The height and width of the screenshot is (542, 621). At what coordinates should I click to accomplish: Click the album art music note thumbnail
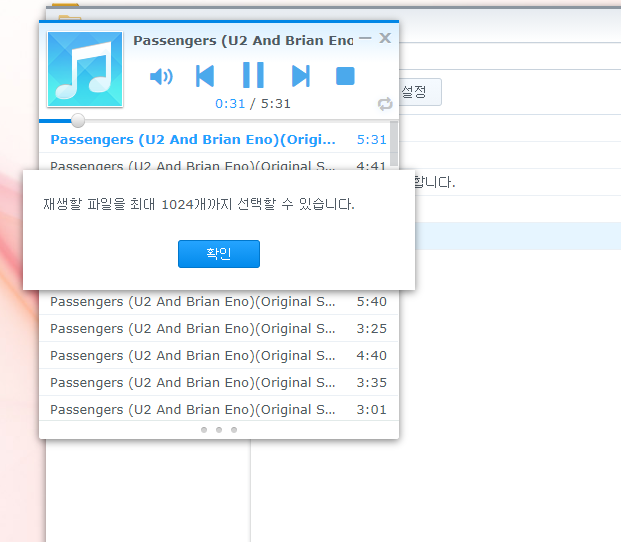tap(85, 69)
